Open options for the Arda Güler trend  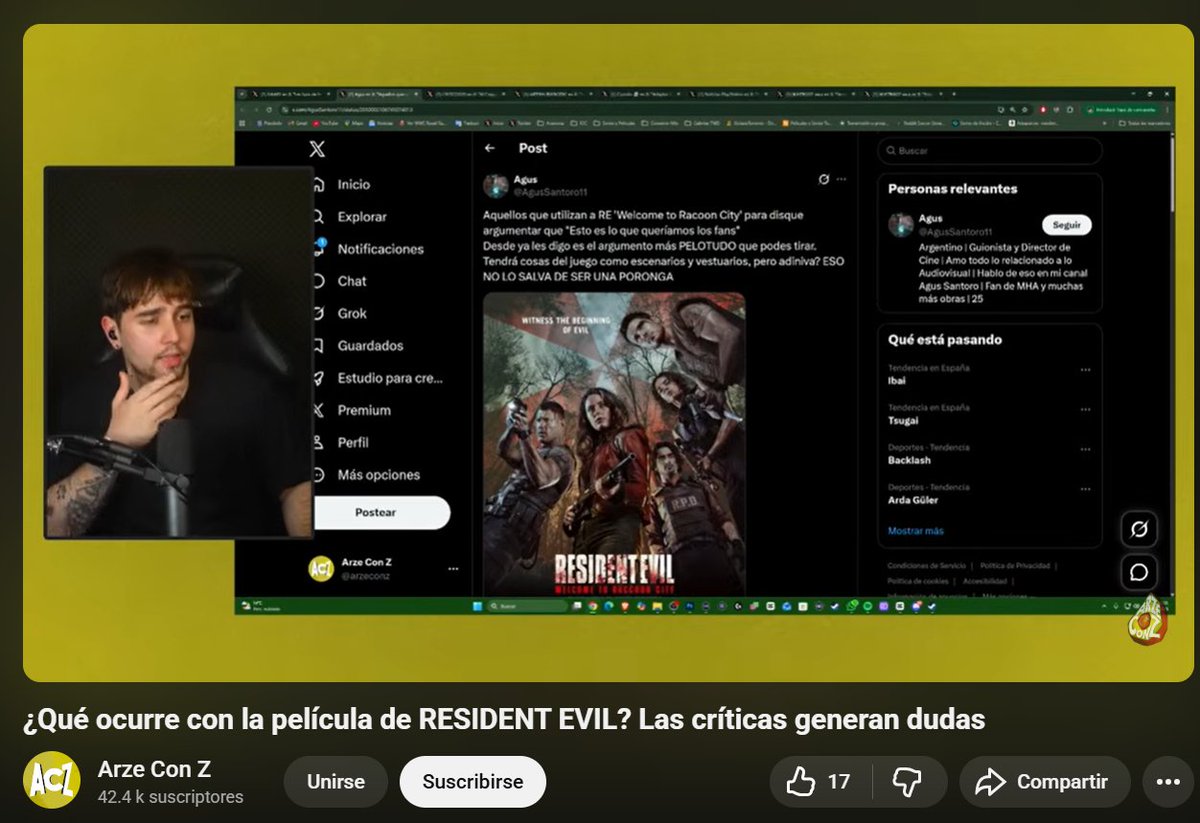(1085, 489)
